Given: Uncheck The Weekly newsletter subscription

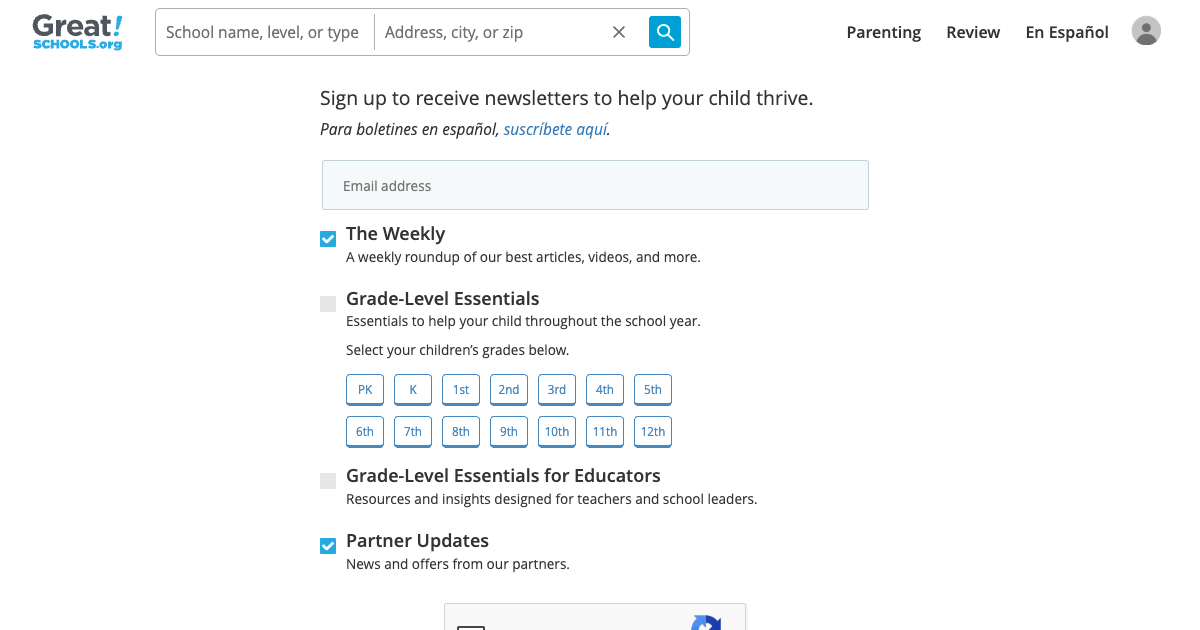Looking at the screenshot, I should [327, 239].
